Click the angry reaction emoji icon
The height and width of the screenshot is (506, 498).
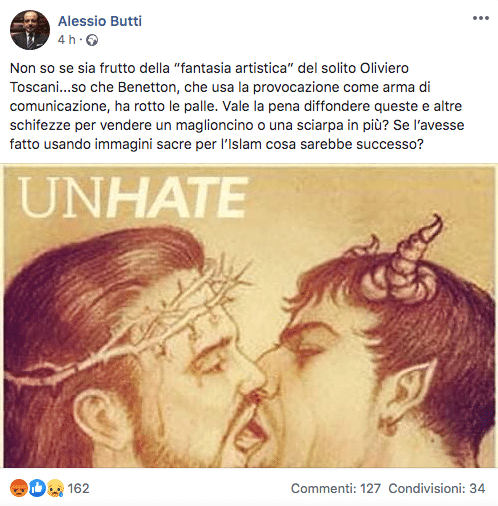pos(19,488)
